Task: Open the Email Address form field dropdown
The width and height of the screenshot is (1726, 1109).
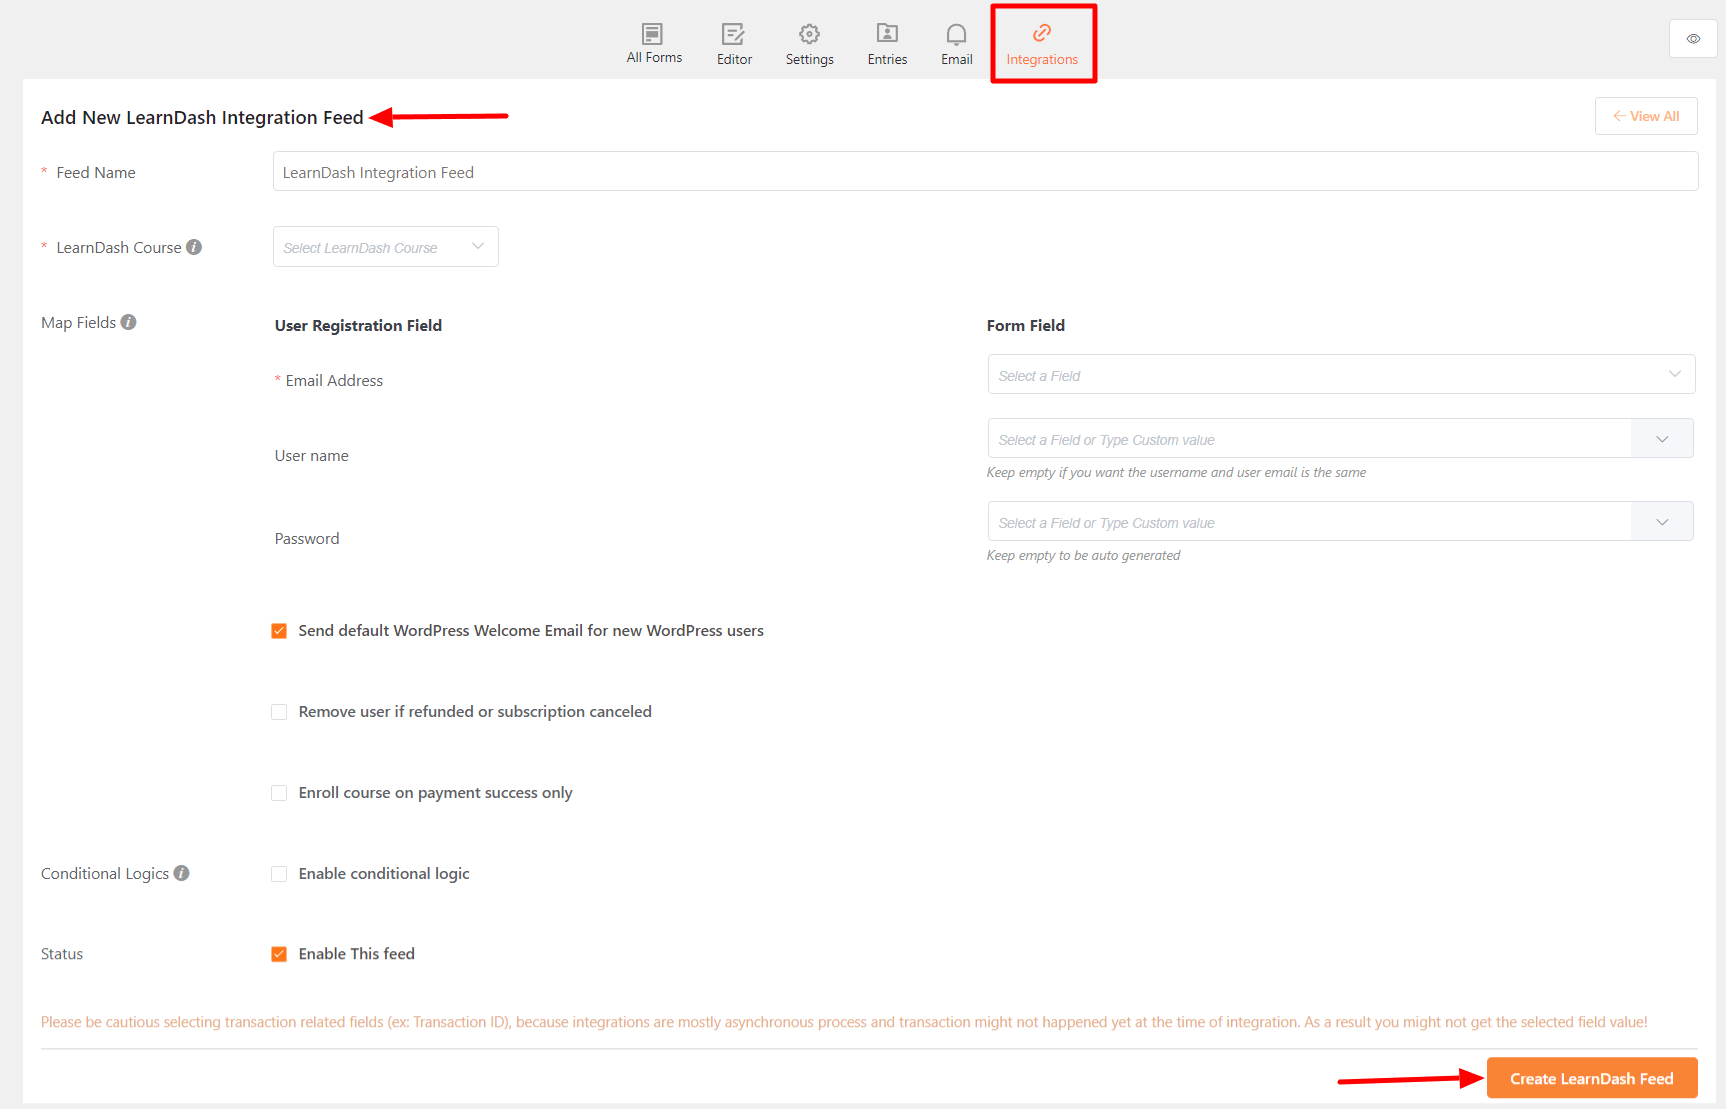Action: 1341,375
